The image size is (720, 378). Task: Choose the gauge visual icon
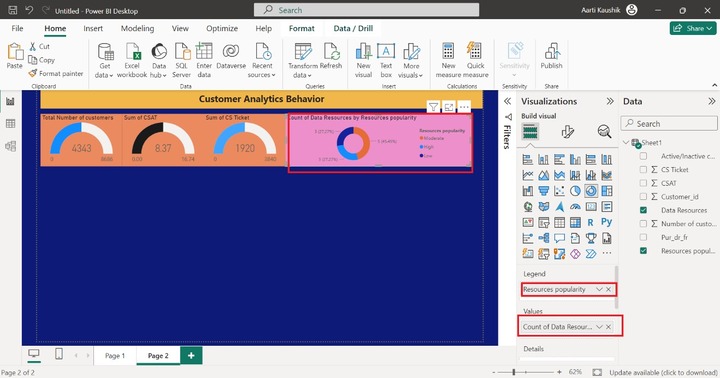click(x=575, y=207)
